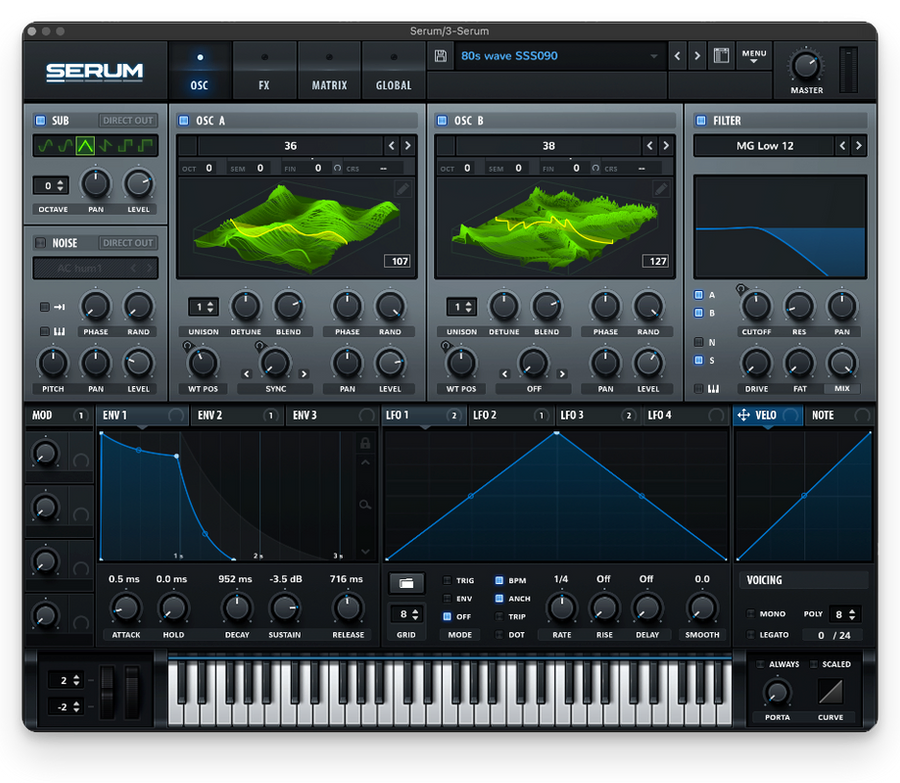
Task: Click the envelope zoom magnifier icon
Action: [x=365, y=505]
